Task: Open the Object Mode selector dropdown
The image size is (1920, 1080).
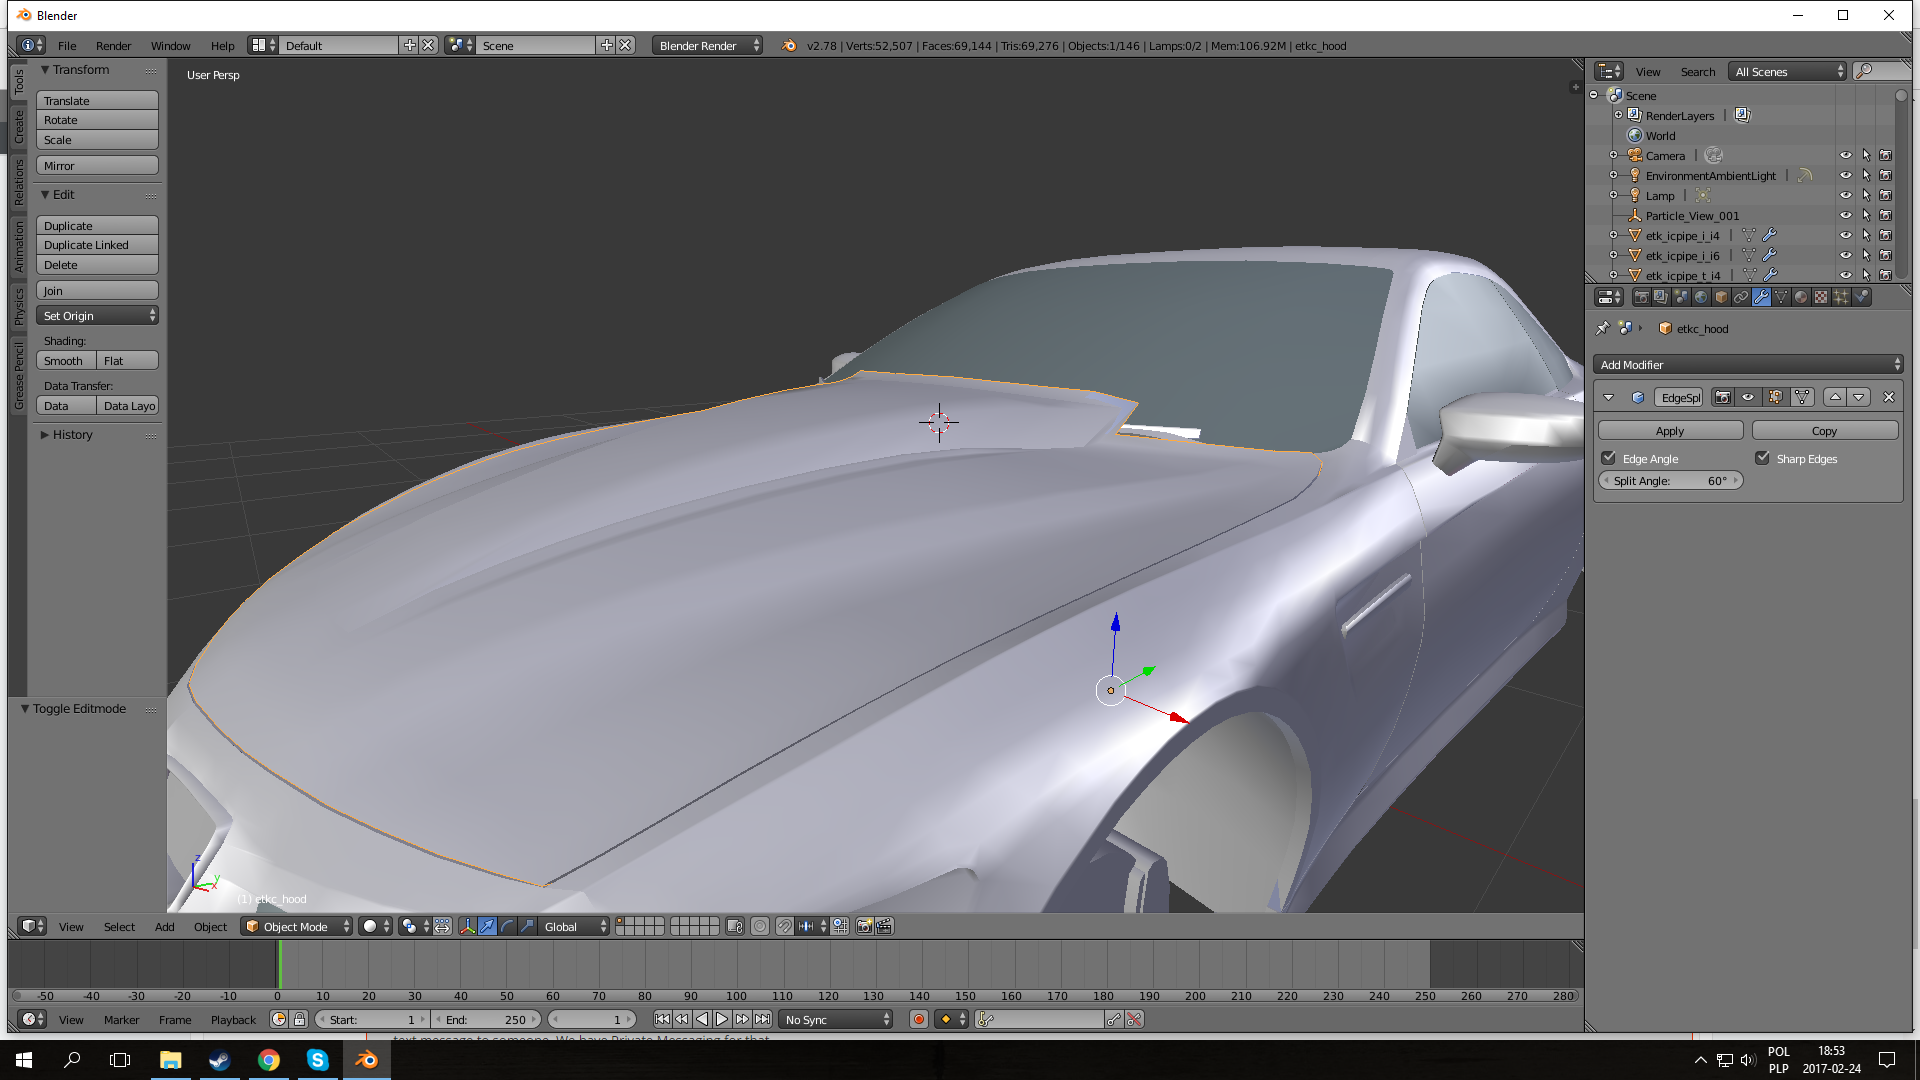Action: (297, 926)
